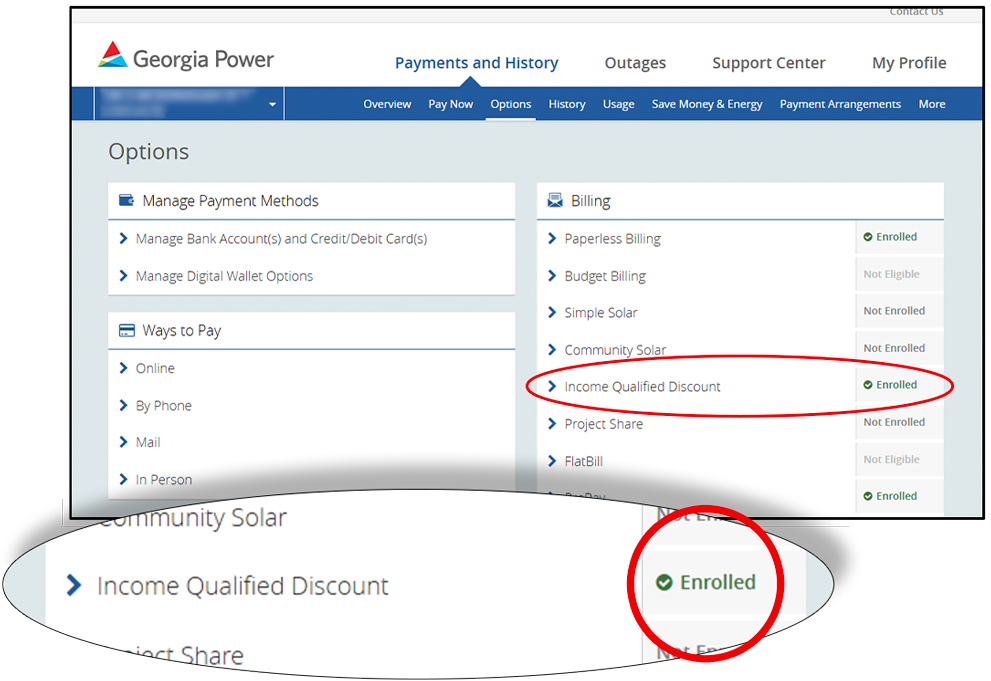Click the chevron before Manage Digital Wallet Options

tap(123, 276)
